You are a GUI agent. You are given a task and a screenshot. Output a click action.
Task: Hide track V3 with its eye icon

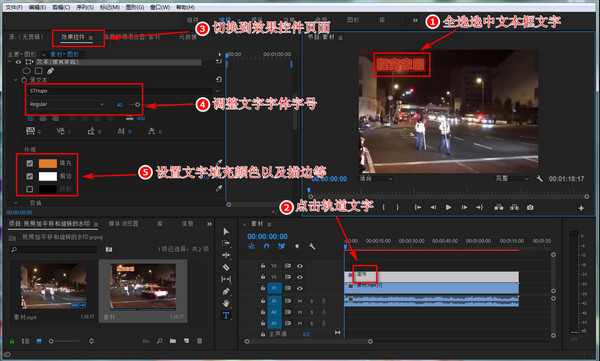(x=300, y=266)
